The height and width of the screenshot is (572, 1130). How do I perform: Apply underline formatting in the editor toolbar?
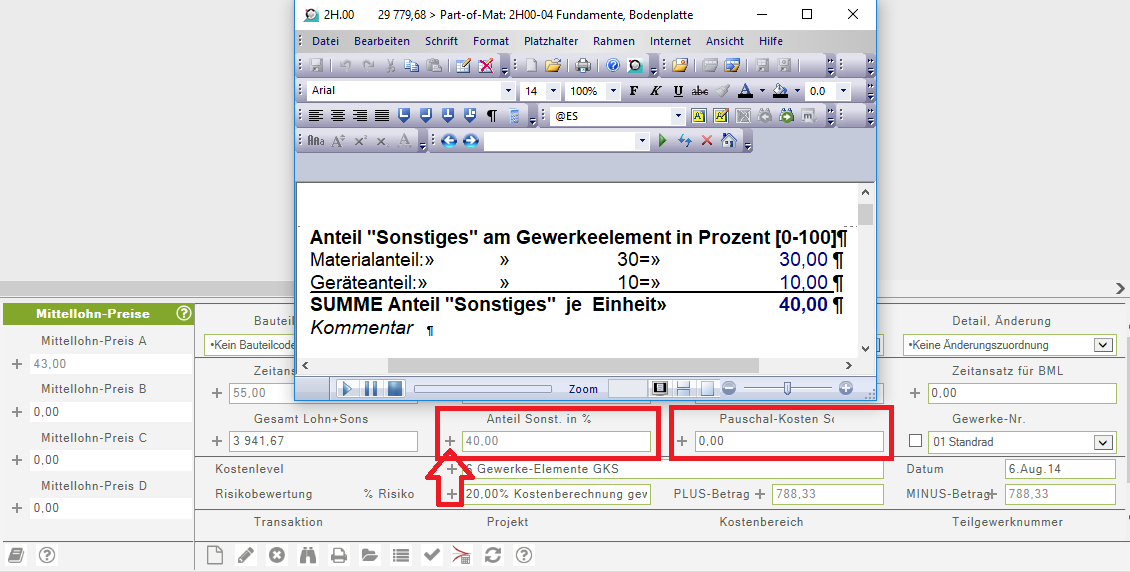pos(678,91)
